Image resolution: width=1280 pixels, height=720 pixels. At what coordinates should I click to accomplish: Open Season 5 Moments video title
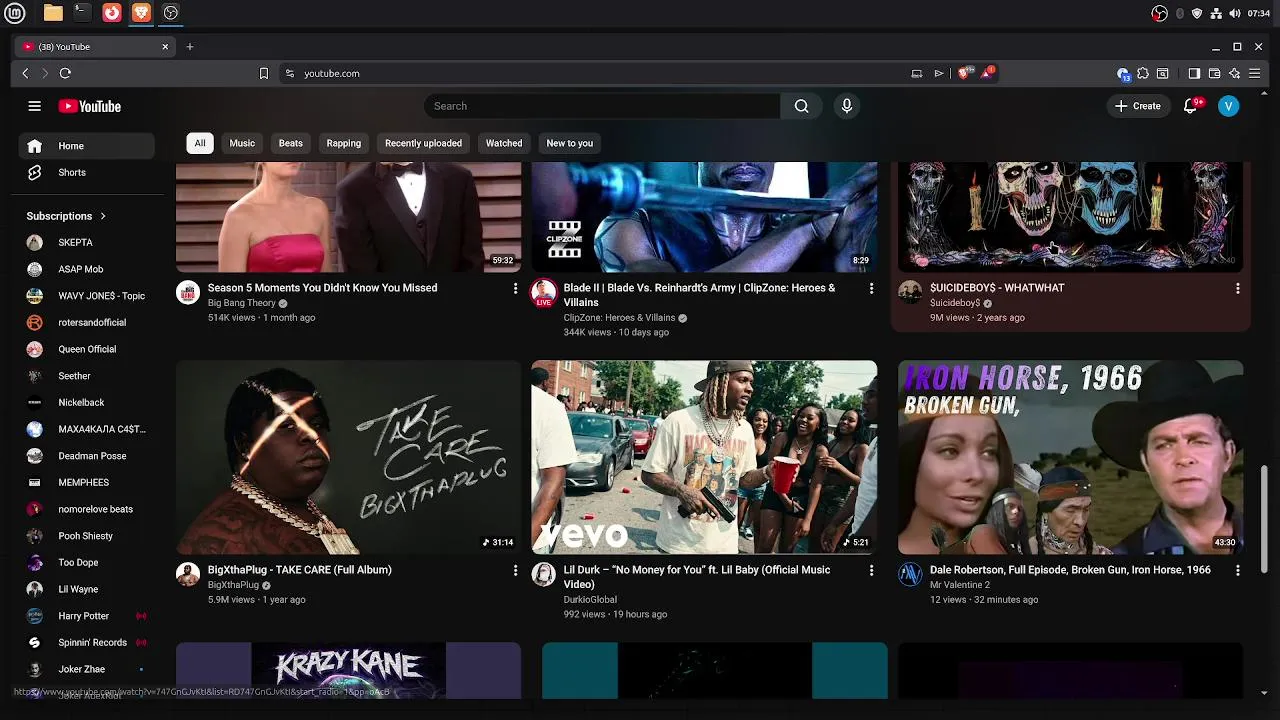coord(322,288)
